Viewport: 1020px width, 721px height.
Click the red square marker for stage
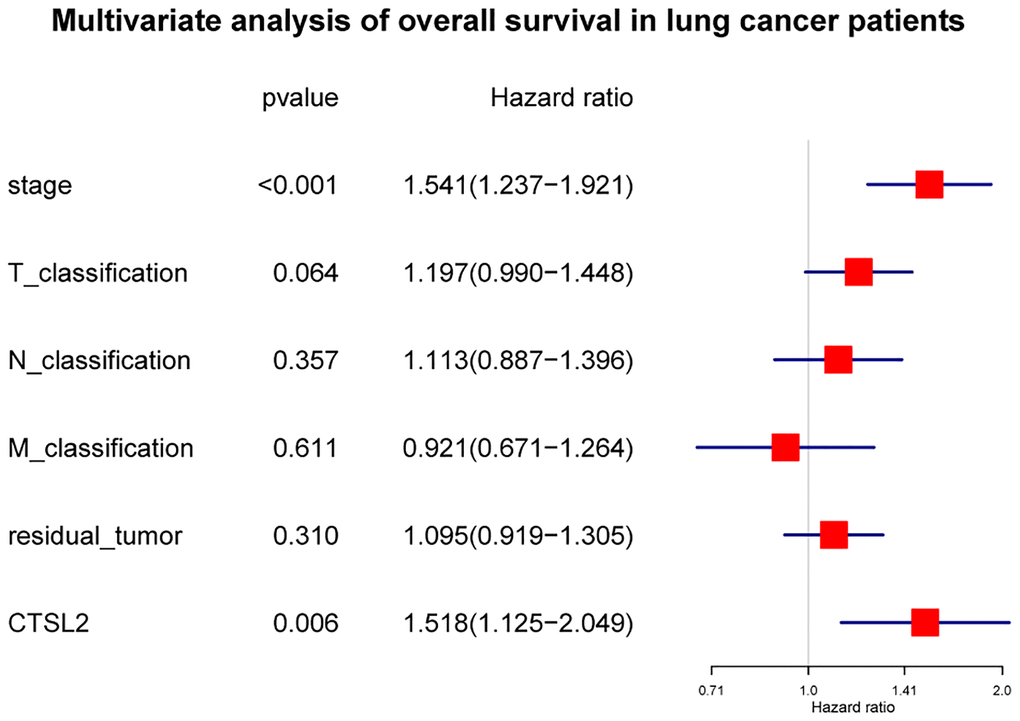929,185
